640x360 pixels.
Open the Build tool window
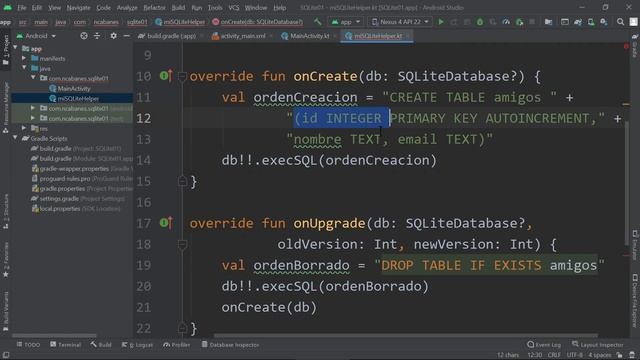click(101, 345)
